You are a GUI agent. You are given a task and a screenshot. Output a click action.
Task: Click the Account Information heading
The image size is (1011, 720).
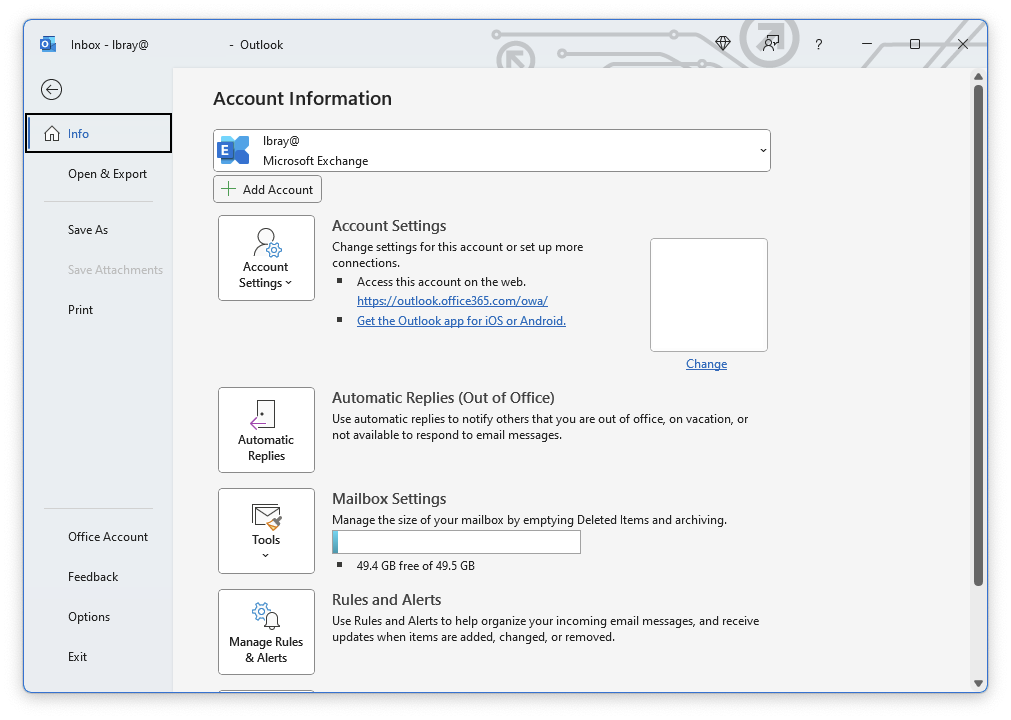click(x=302, y=99)
